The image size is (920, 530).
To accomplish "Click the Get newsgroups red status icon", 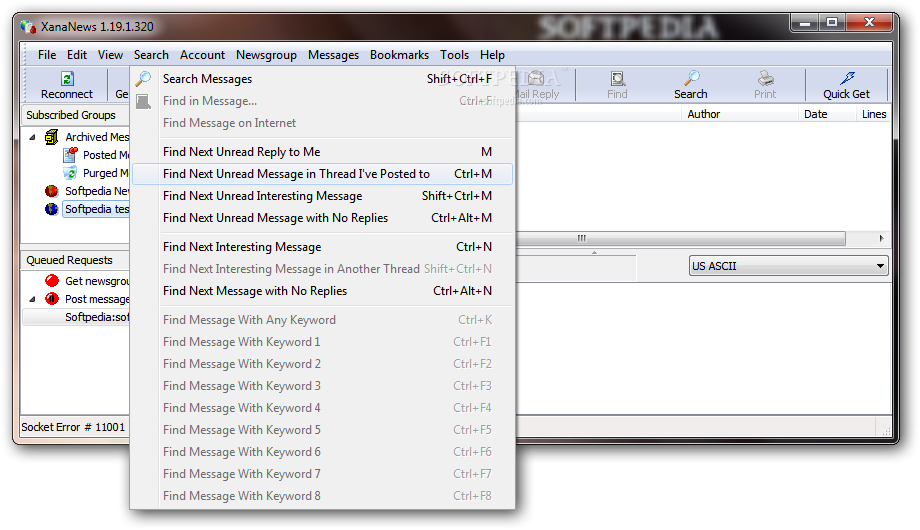I will coord(52,281).
